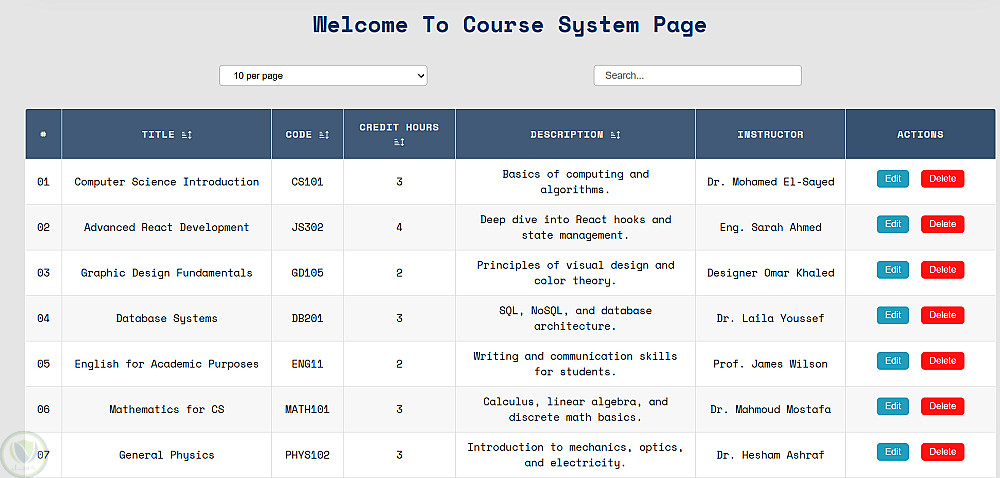The width and height of the screenshot is (1000, 478).
Task: Sort by the Code column sort icon
Action: click(x=323, y=134)
